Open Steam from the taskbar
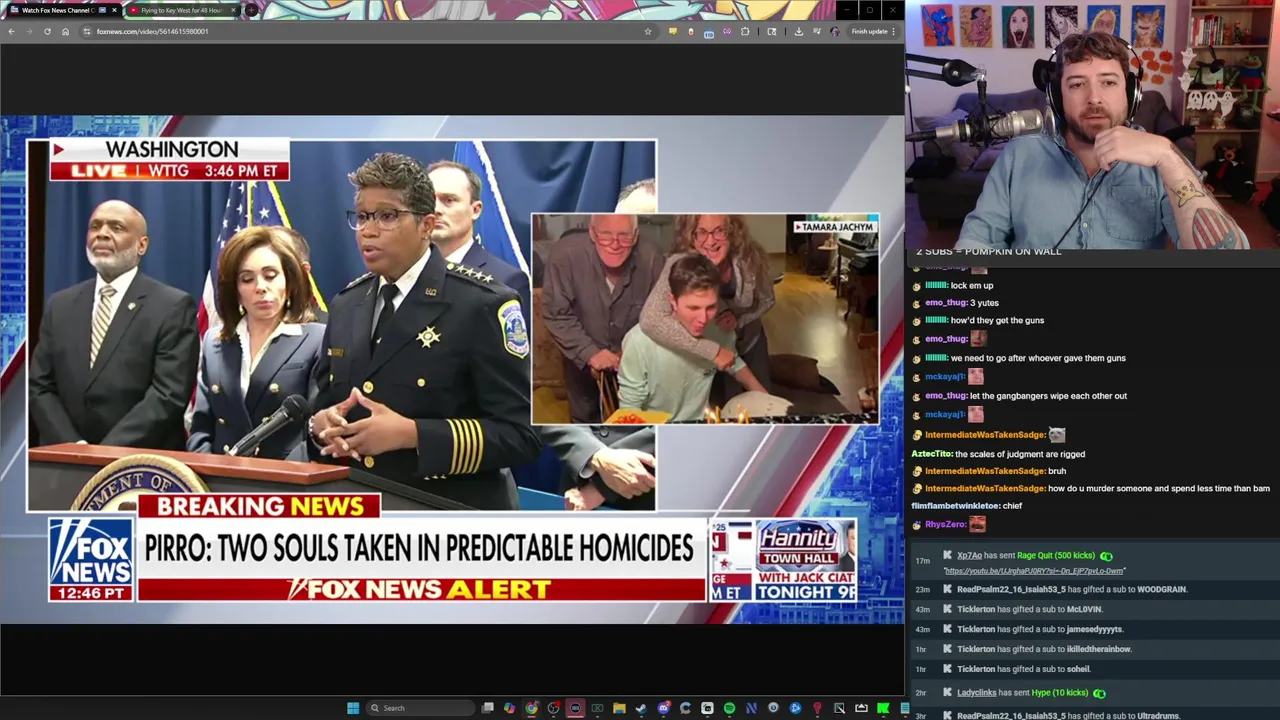Viewport: 1280px width, 720px height. [641, 708]
